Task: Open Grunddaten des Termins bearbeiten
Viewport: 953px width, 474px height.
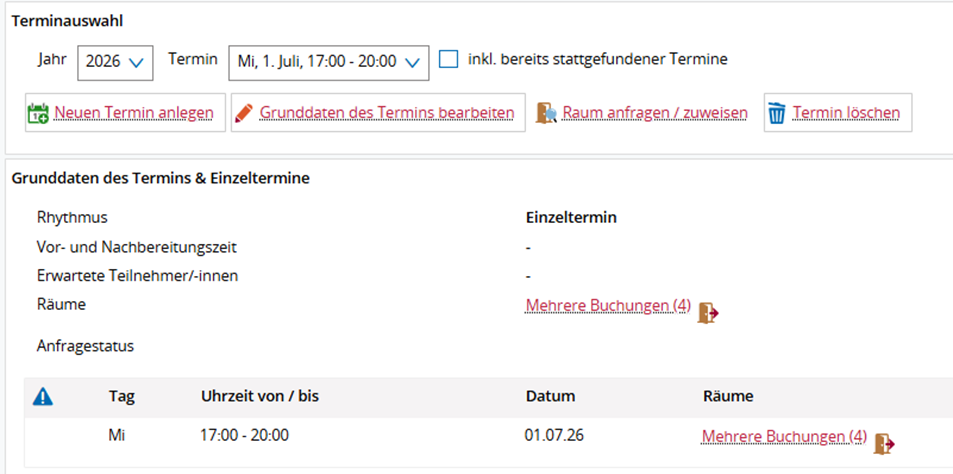Action: pos(387,112)
